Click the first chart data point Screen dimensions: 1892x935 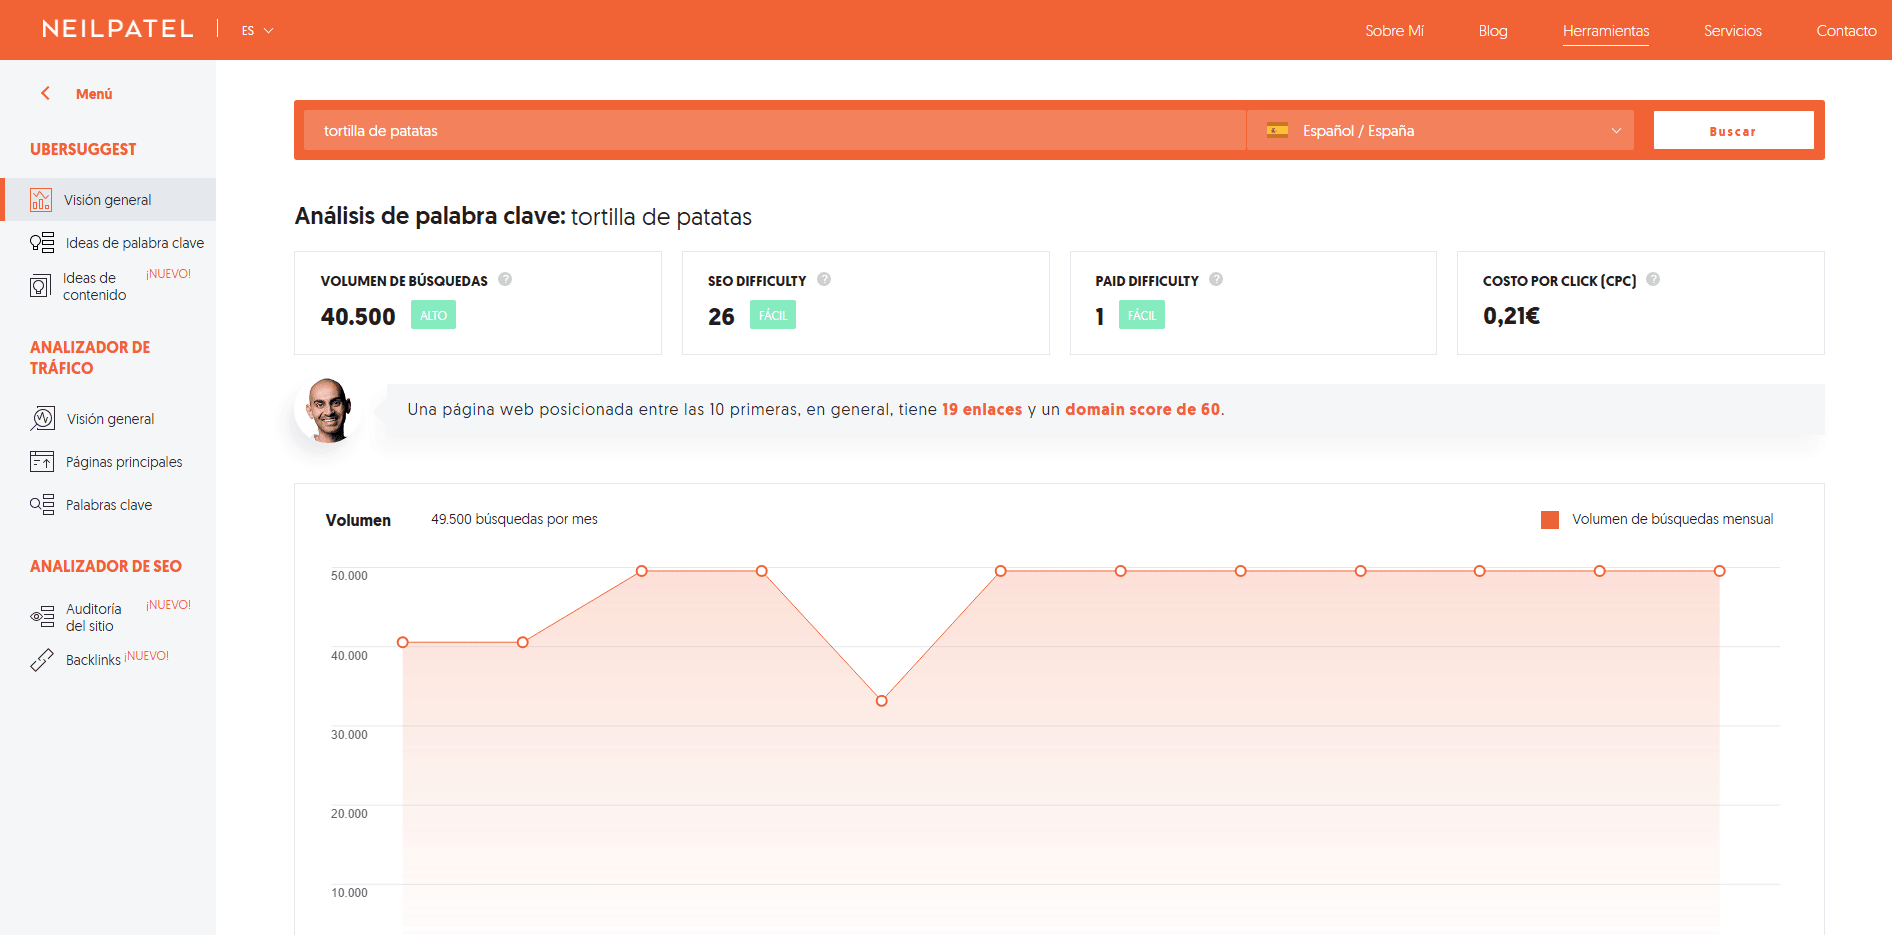[403, 642]
